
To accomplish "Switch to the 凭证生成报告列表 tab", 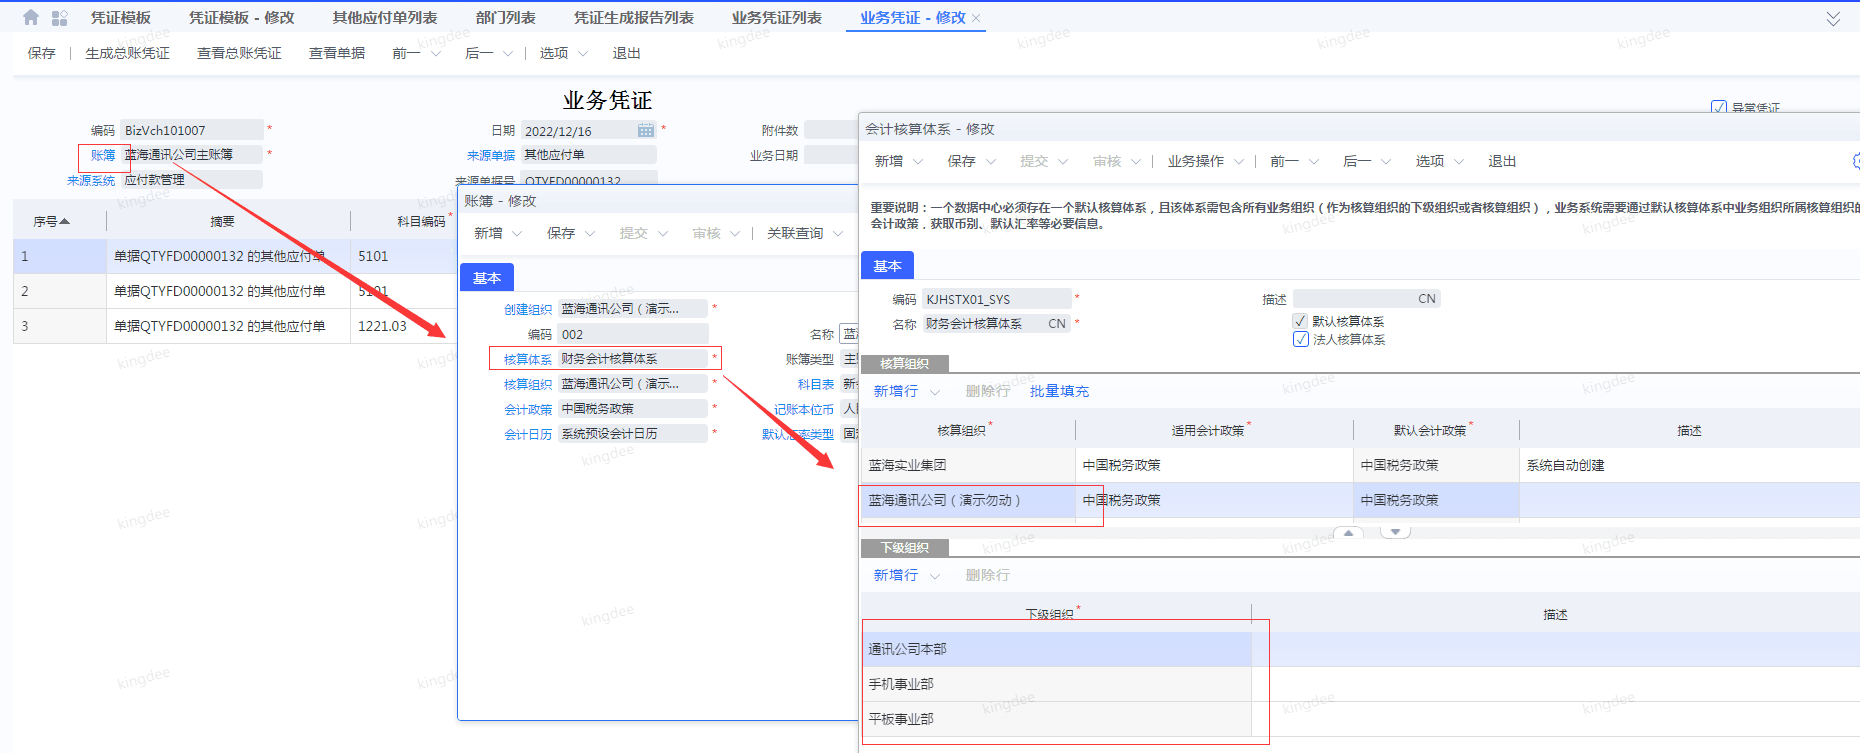I will (633, 18).
